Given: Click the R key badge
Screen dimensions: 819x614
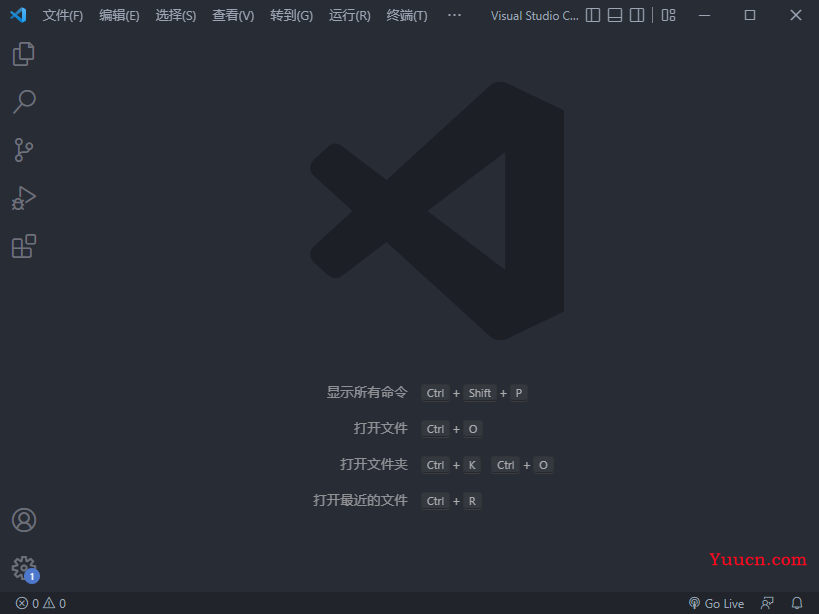Looking at the screenshot, I should 472,501.
